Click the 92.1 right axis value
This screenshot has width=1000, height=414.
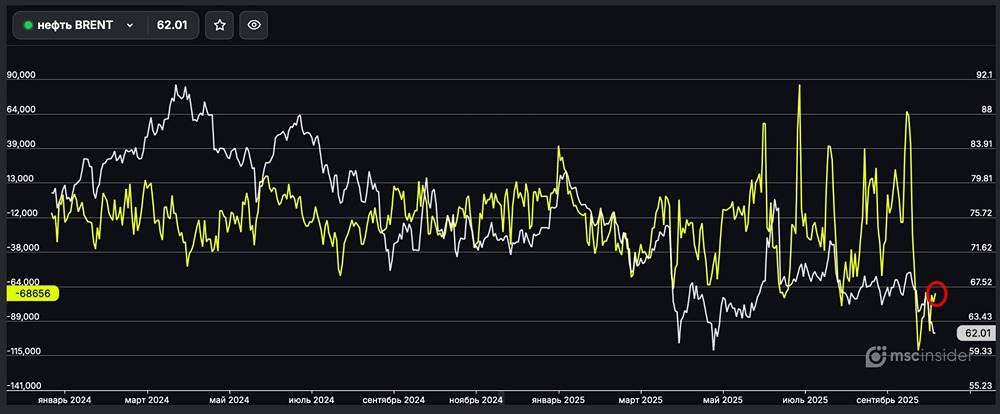(984, 75)
